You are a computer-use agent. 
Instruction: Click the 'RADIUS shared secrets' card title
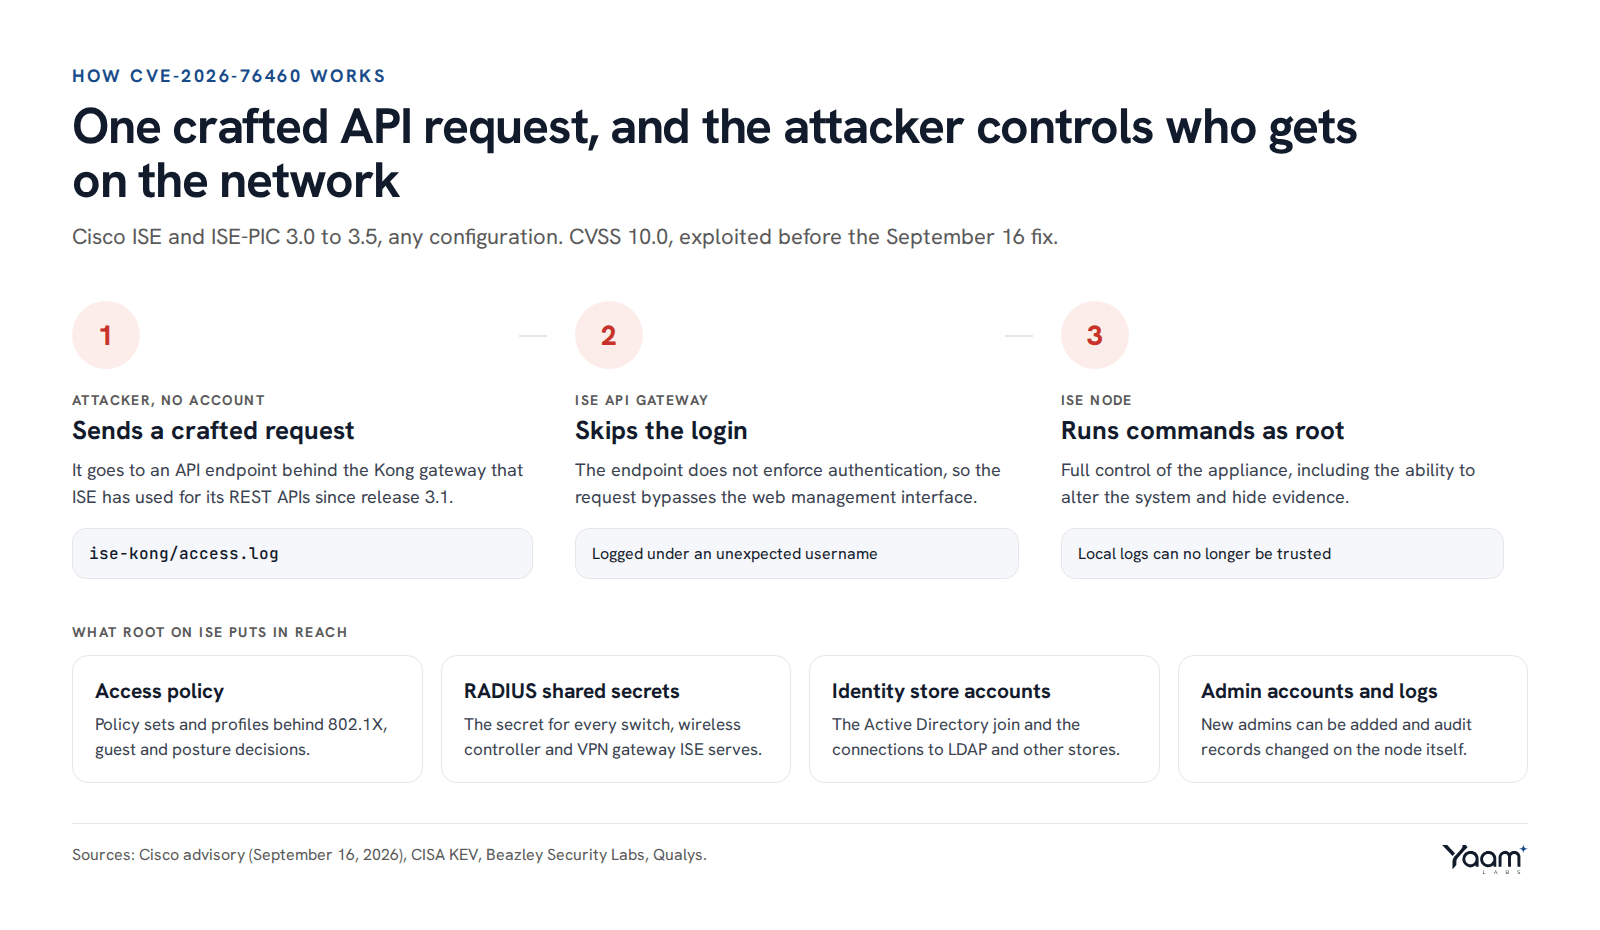click(x=571, y=691)
